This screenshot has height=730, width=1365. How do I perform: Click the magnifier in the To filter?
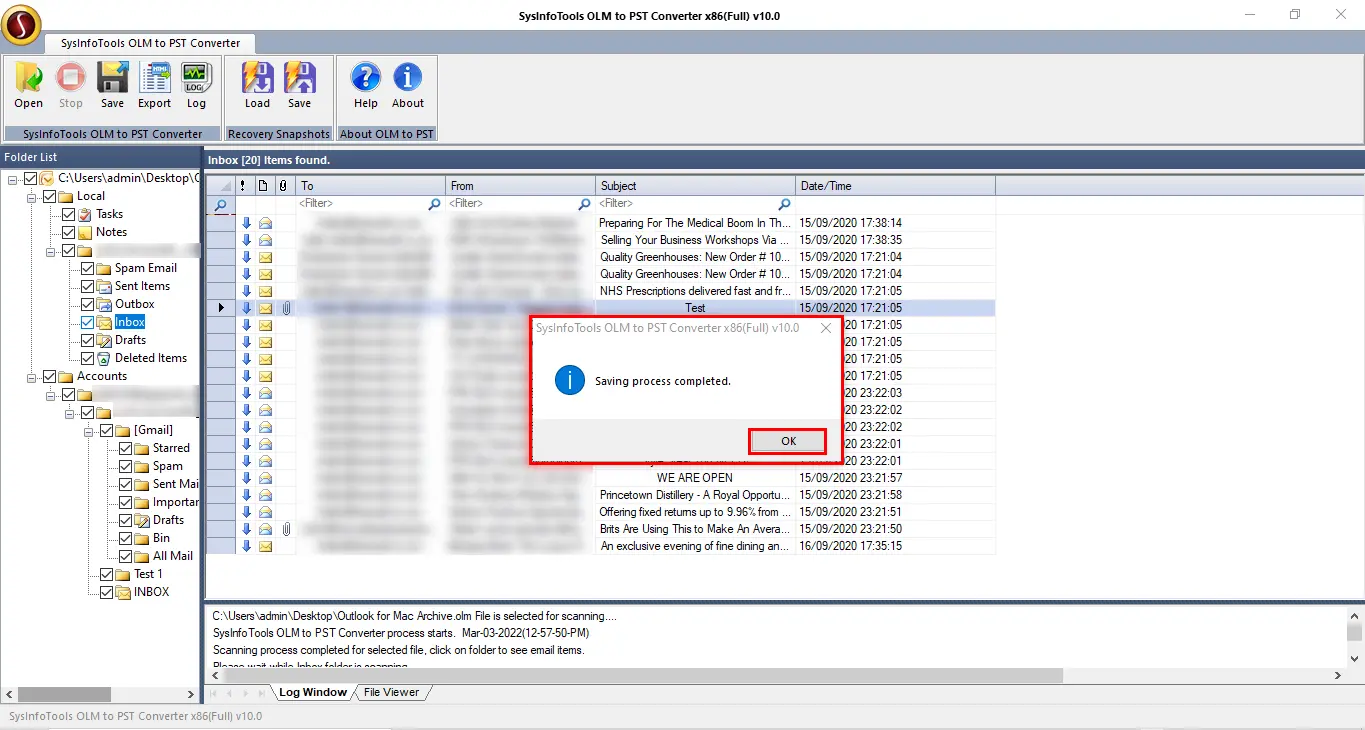pyautogui.click(x=434, y=204)
